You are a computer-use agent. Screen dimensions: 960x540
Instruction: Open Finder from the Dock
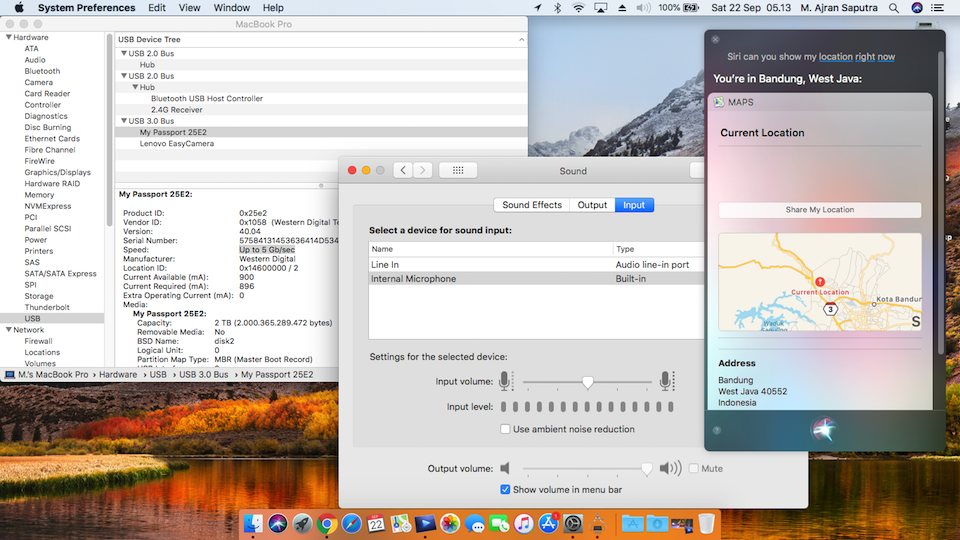[x=253, y=524]
